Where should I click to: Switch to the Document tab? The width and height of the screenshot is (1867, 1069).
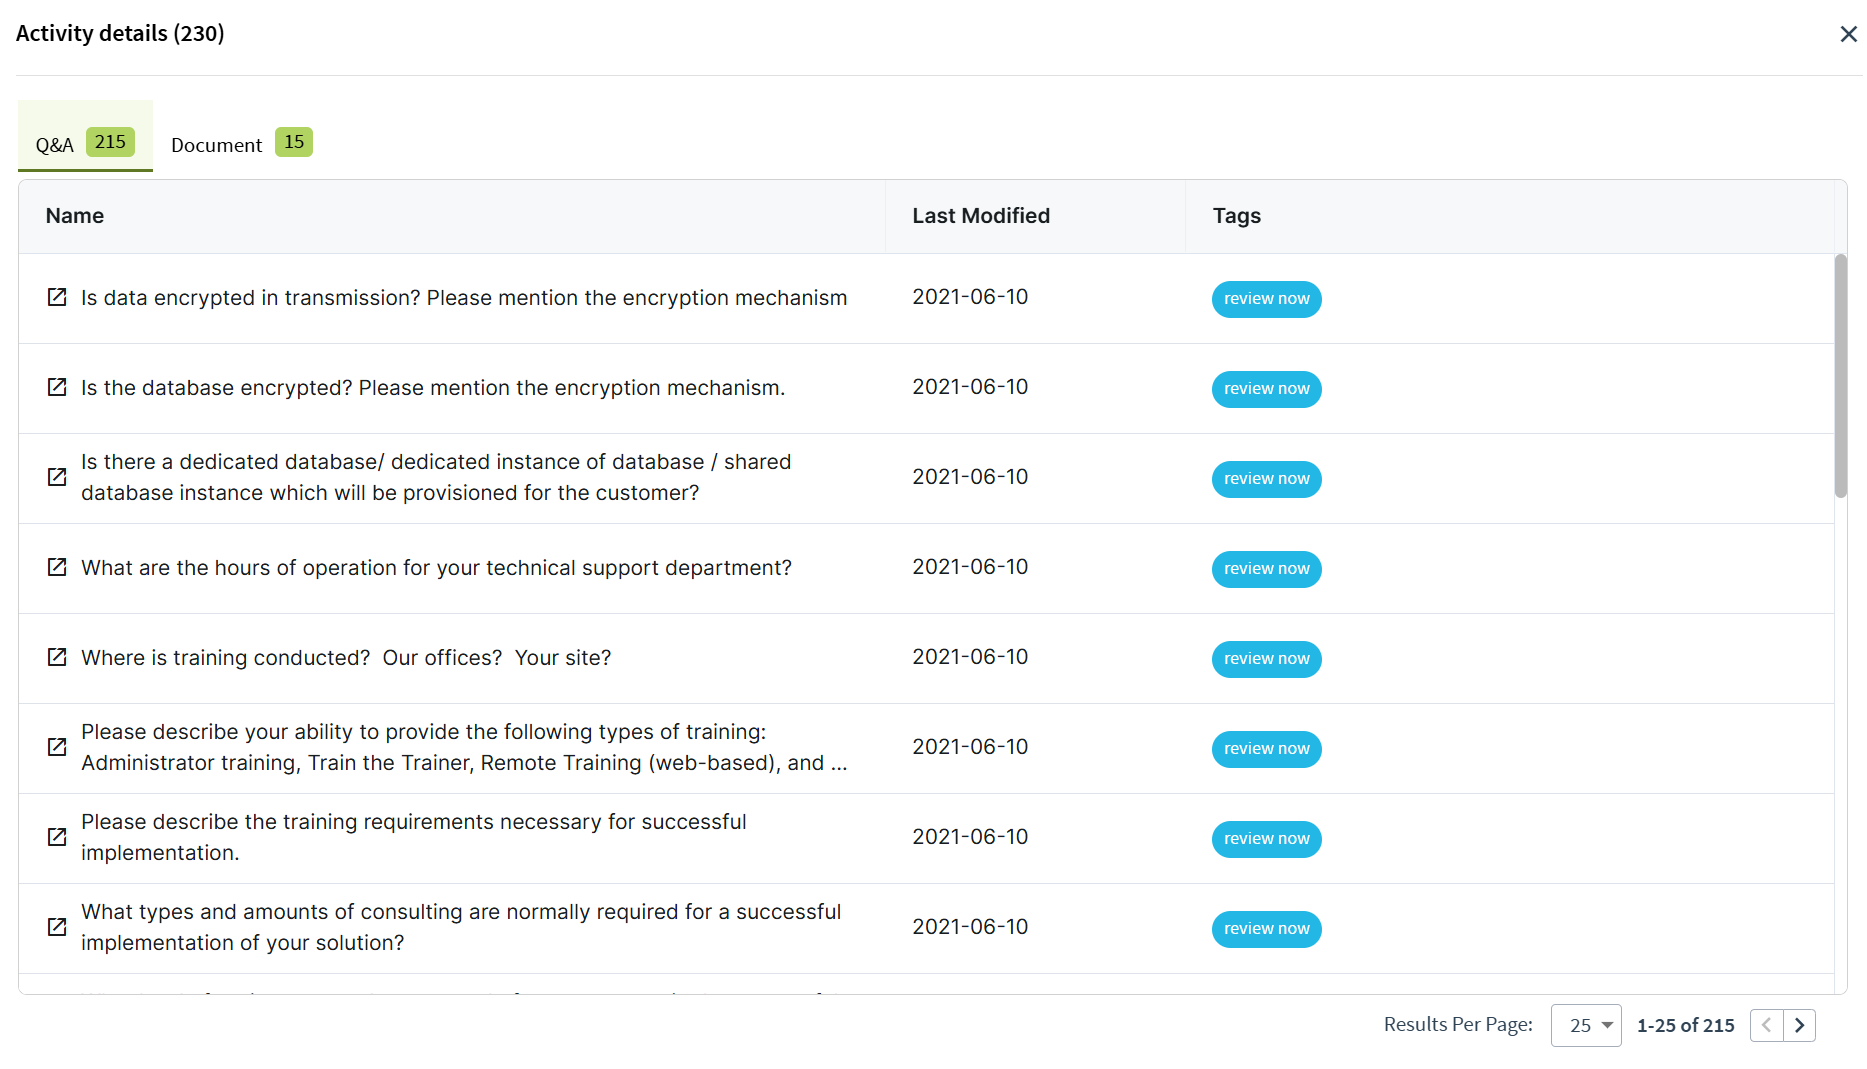coord(241,144)
